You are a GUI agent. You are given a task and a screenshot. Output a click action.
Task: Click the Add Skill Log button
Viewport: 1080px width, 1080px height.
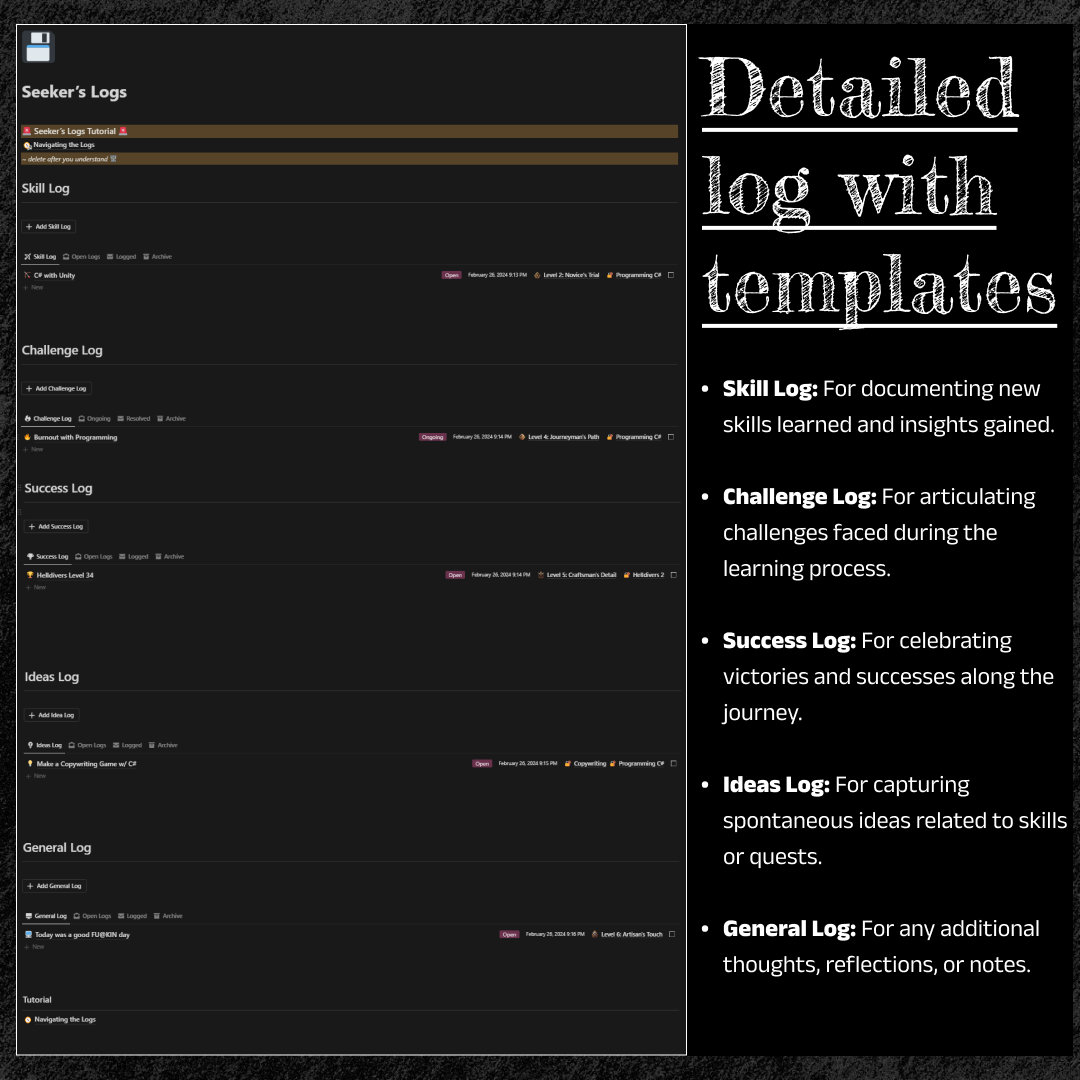(x=48, y=226)
